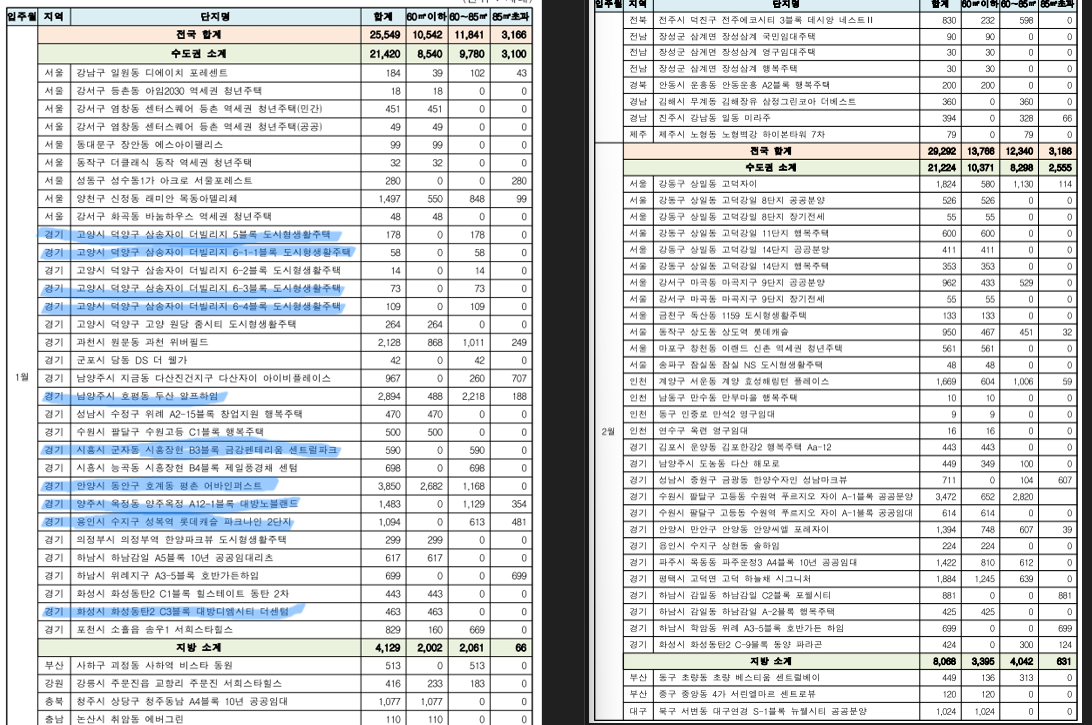Click 군포시 당동 DS 더 웰가
This screenshot has height=725, width=1092.
132,360
